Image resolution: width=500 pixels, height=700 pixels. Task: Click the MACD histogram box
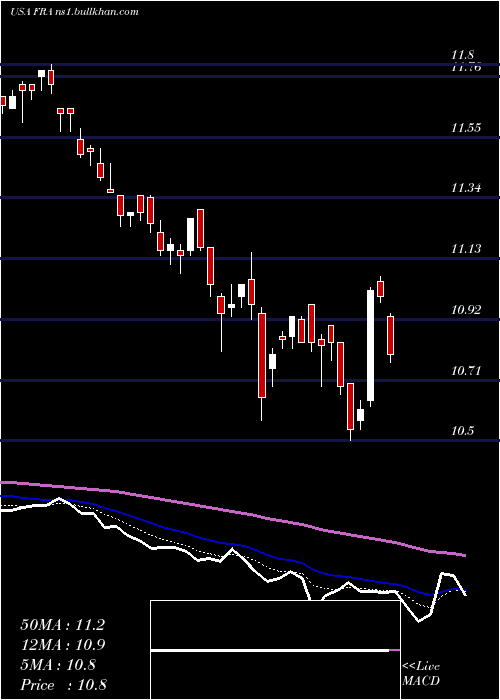[x=275, y=650]
